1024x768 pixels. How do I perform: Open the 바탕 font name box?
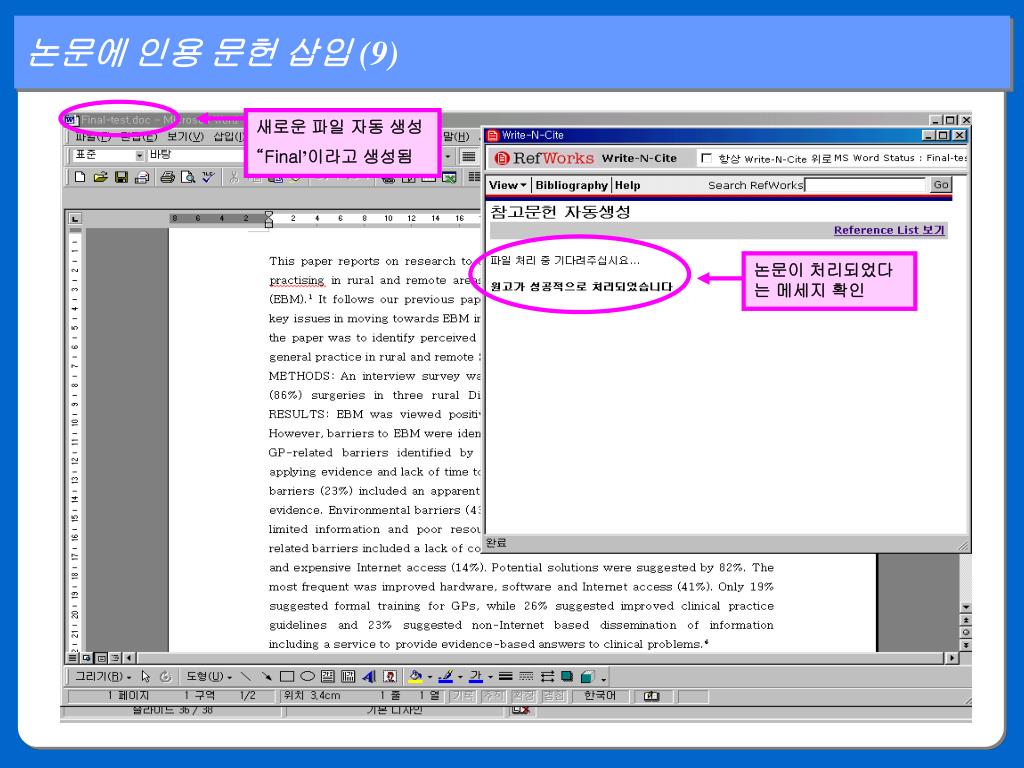coord(196,155)
